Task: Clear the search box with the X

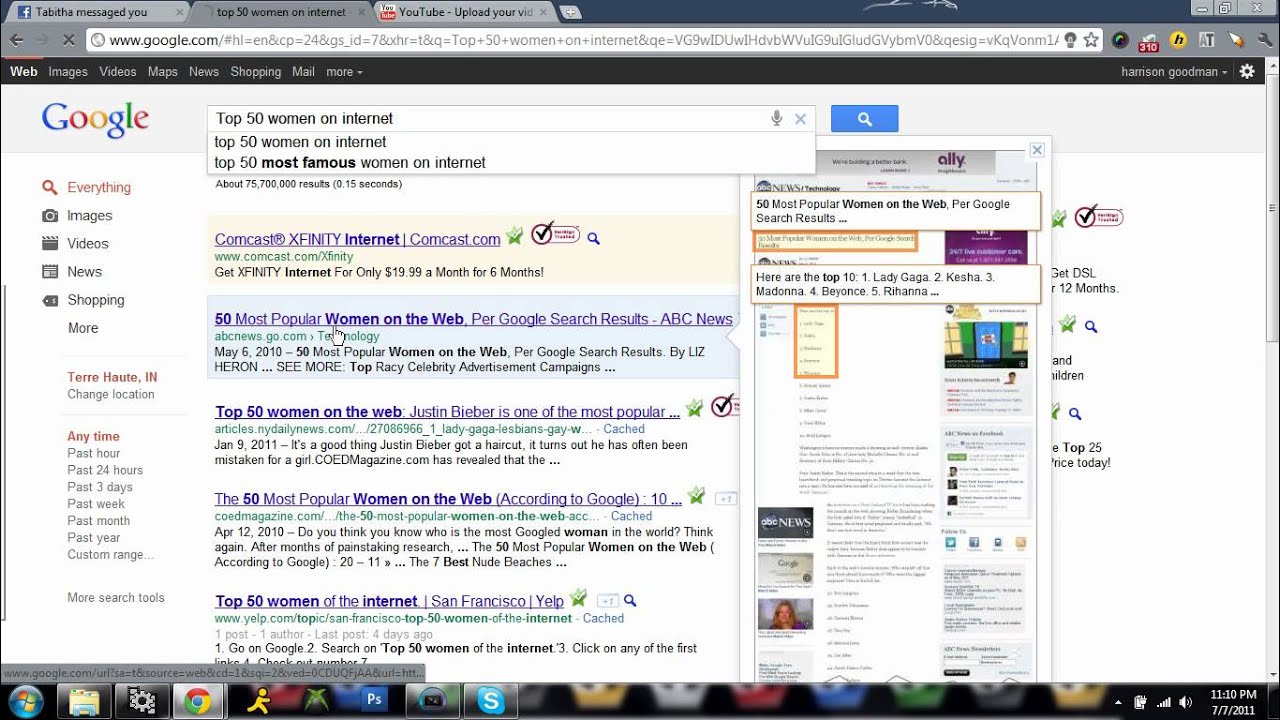Action: (800, 119)
